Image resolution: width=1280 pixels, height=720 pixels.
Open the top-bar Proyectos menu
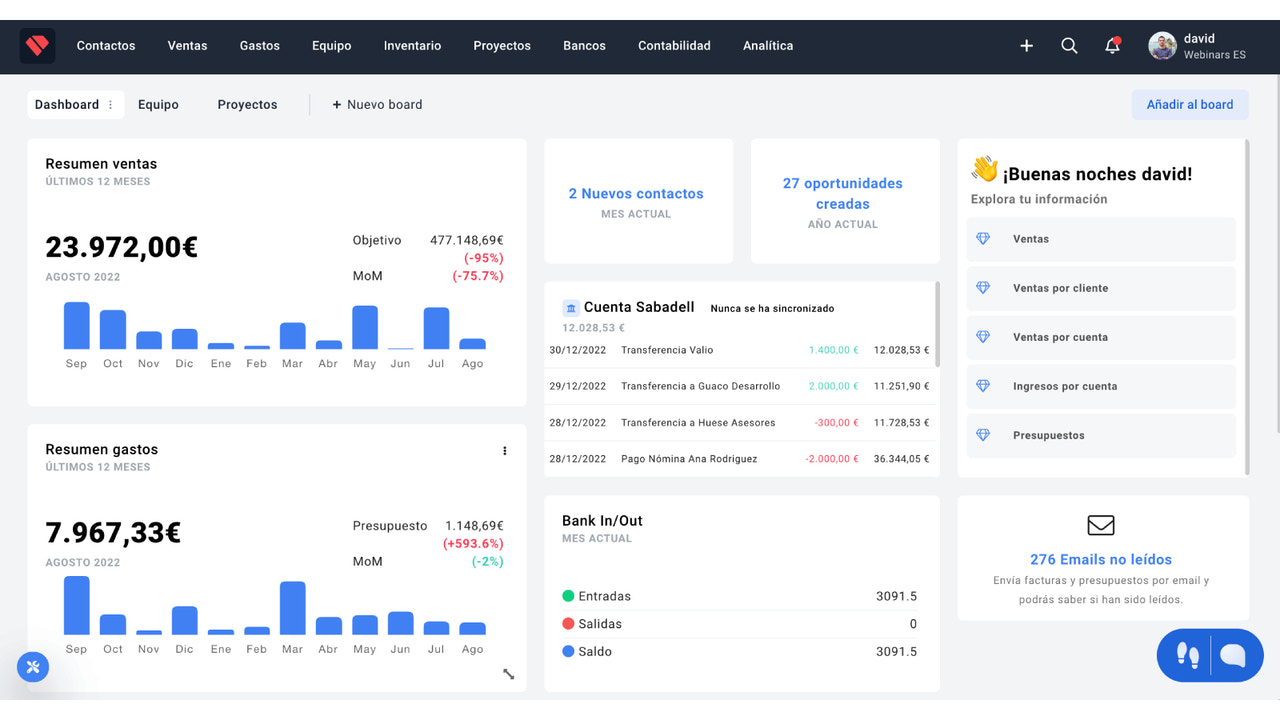502,46
